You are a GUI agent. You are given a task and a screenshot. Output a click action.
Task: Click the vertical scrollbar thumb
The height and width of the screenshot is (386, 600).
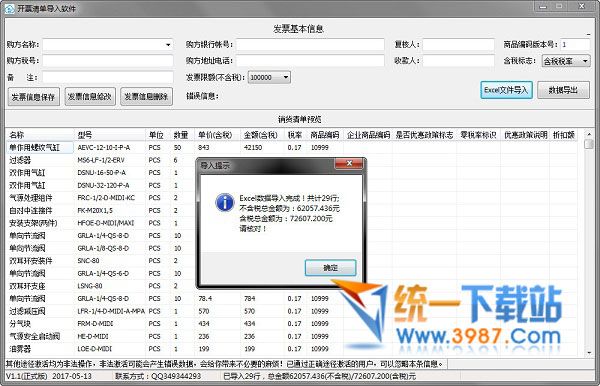(589, 144)
